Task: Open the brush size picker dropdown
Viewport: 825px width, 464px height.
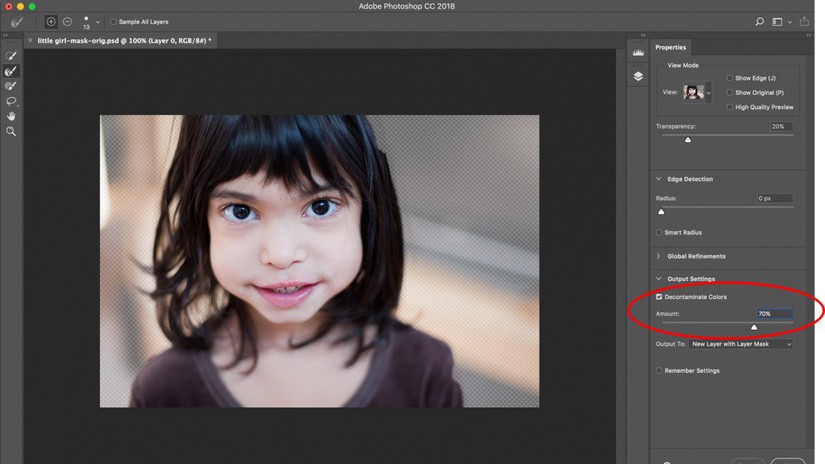Action: 98,22
